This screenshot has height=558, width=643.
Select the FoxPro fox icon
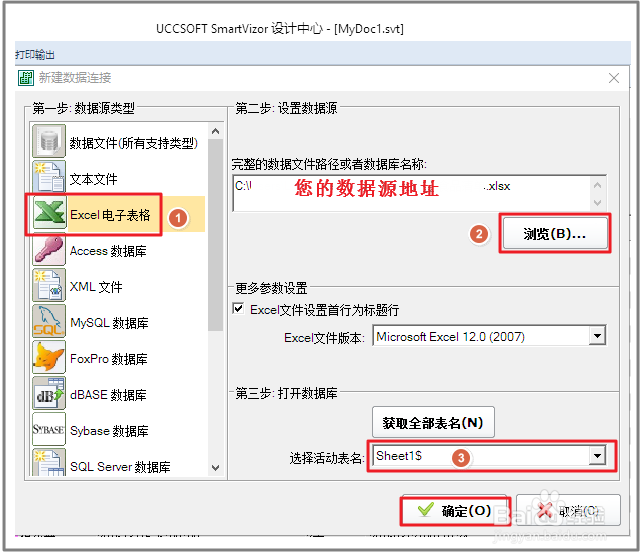tap(49, 358)
